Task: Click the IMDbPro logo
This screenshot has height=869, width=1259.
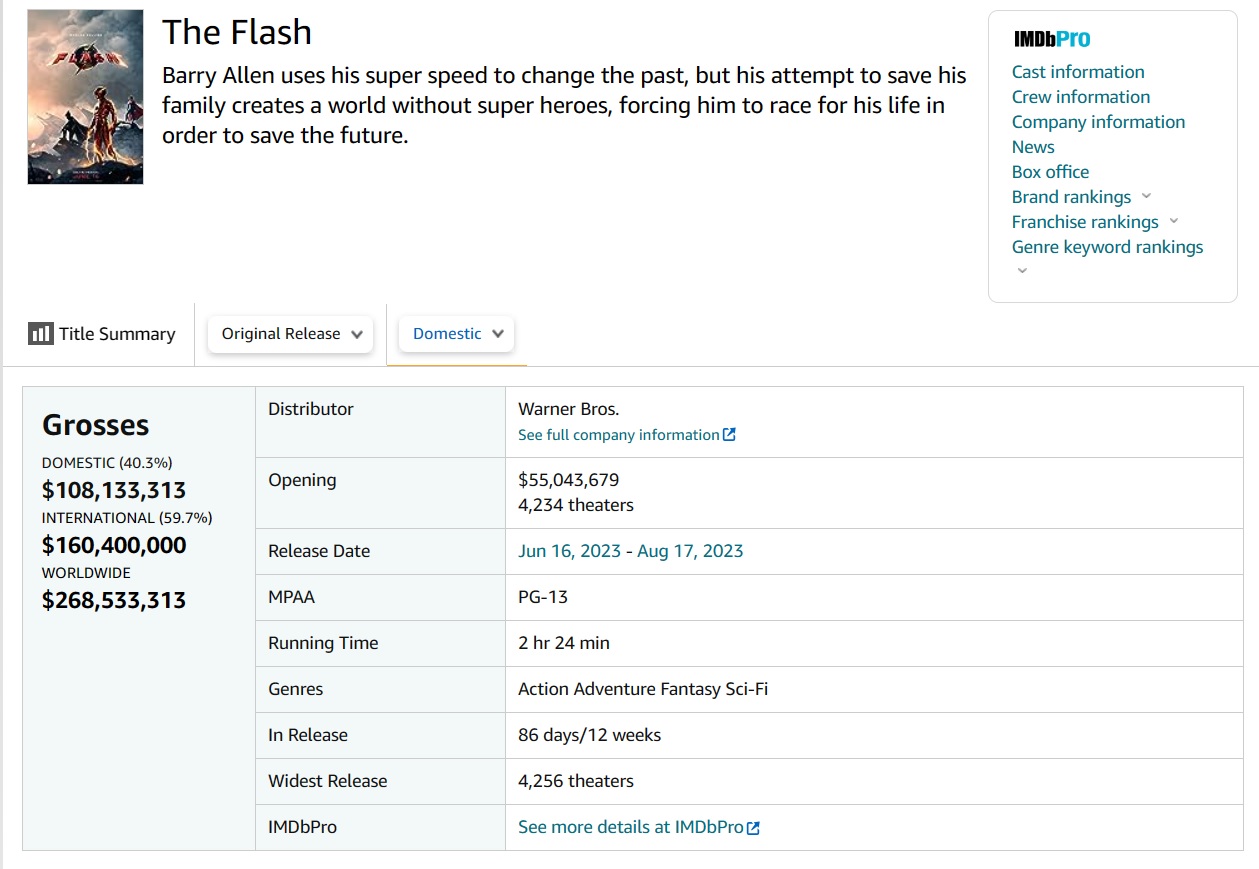Action: (1051, 39)
